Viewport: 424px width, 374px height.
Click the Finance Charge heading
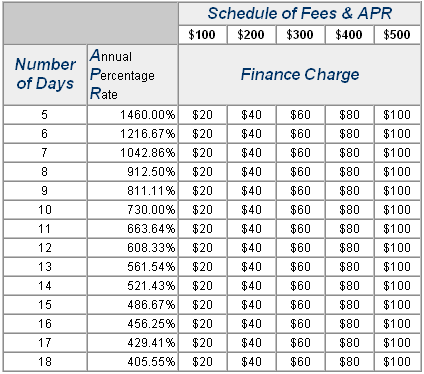299,75
